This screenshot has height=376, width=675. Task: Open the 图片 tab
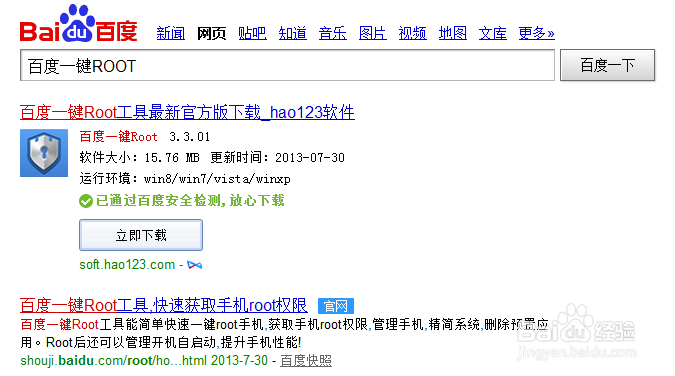click(x=372, y=33)
